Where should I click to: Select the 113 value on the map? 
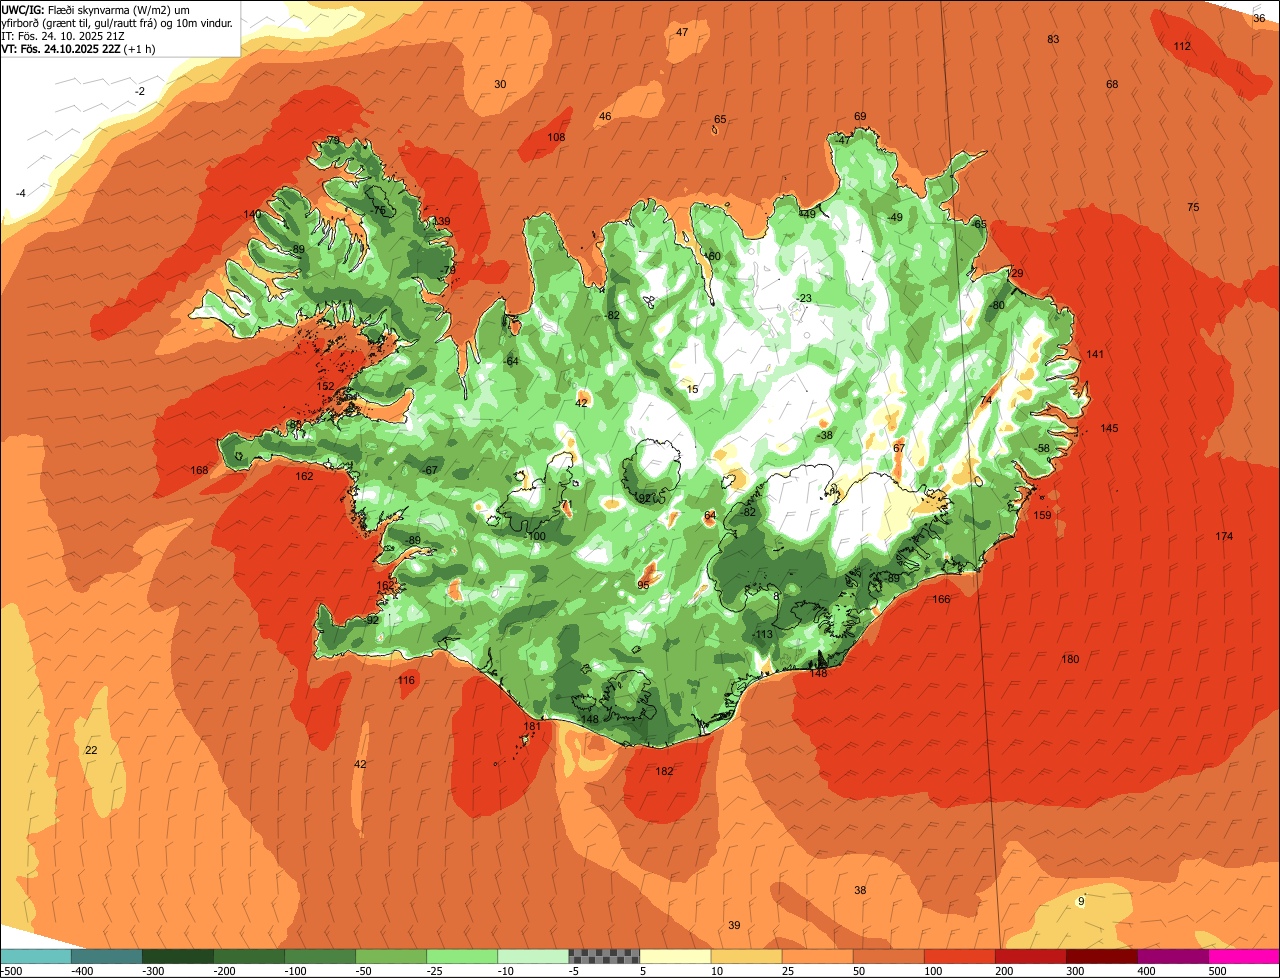point(764,634)
